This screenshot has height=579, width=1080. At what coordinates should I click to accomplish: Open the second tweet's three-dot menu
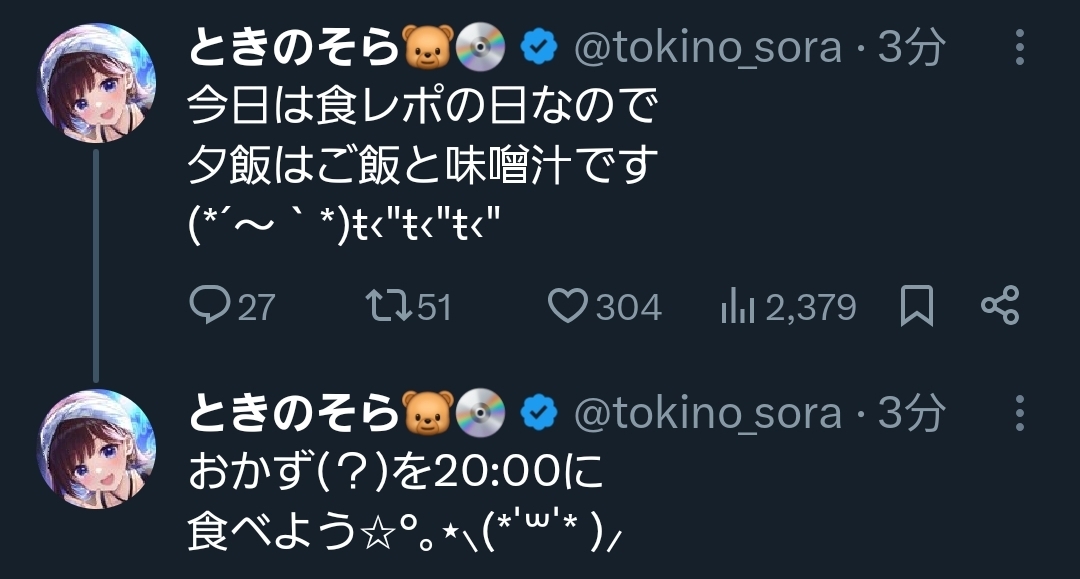click(x=1020, y=413)
